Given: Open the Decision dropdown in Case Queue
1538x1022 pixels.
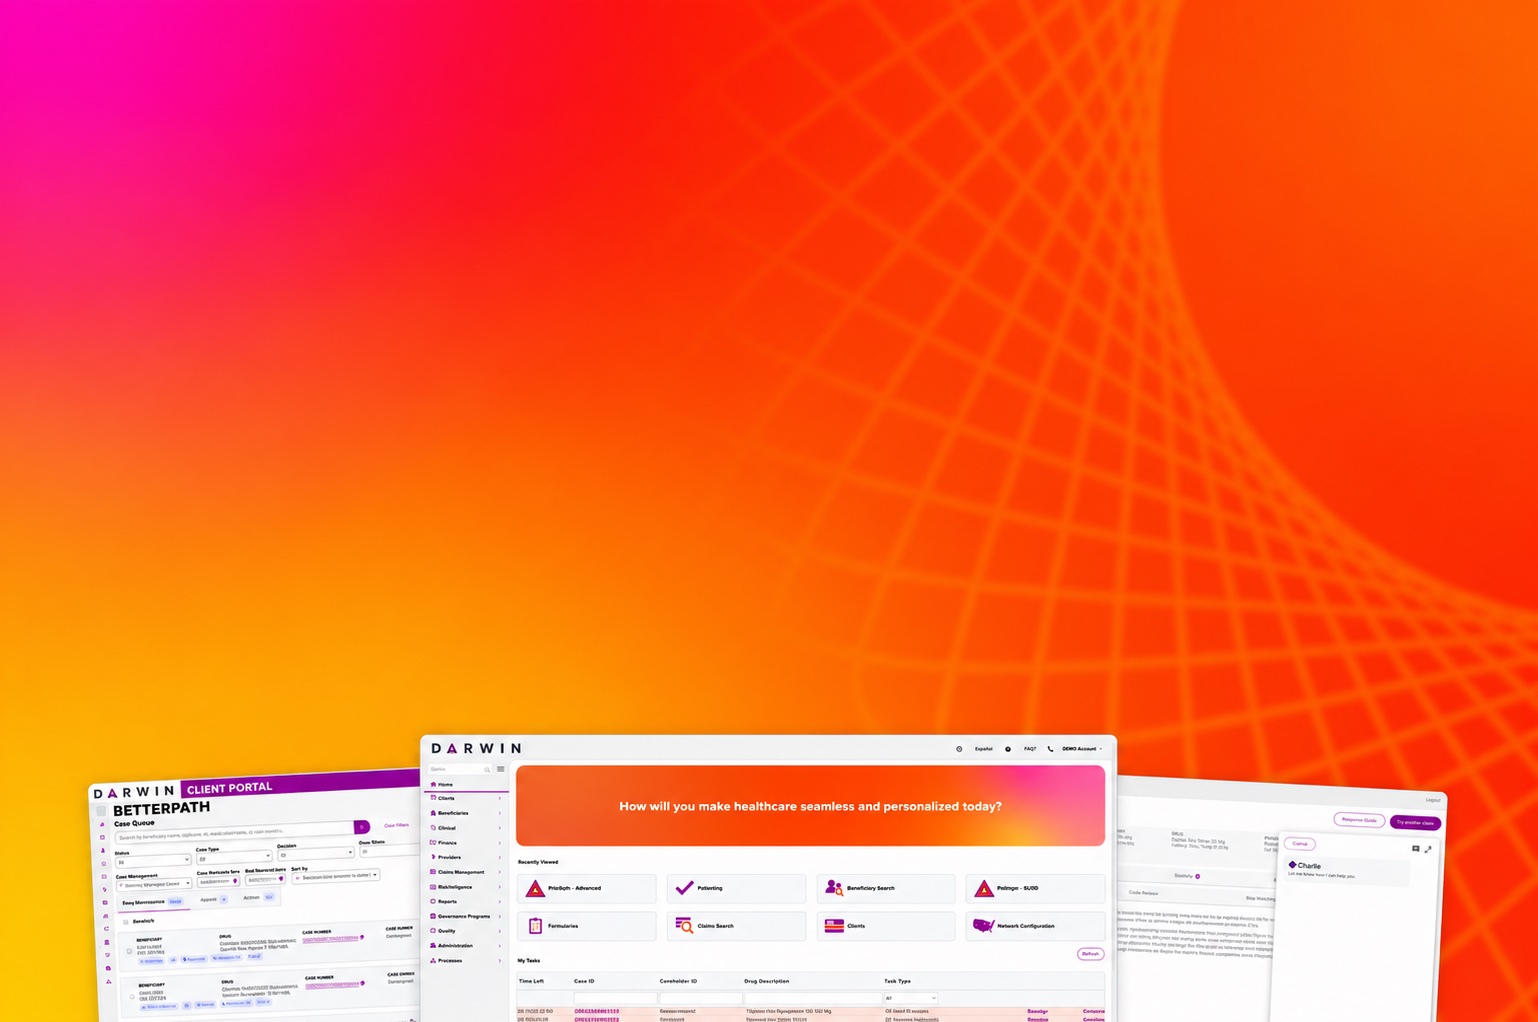Looking at the screenshot, I should 315,854.
